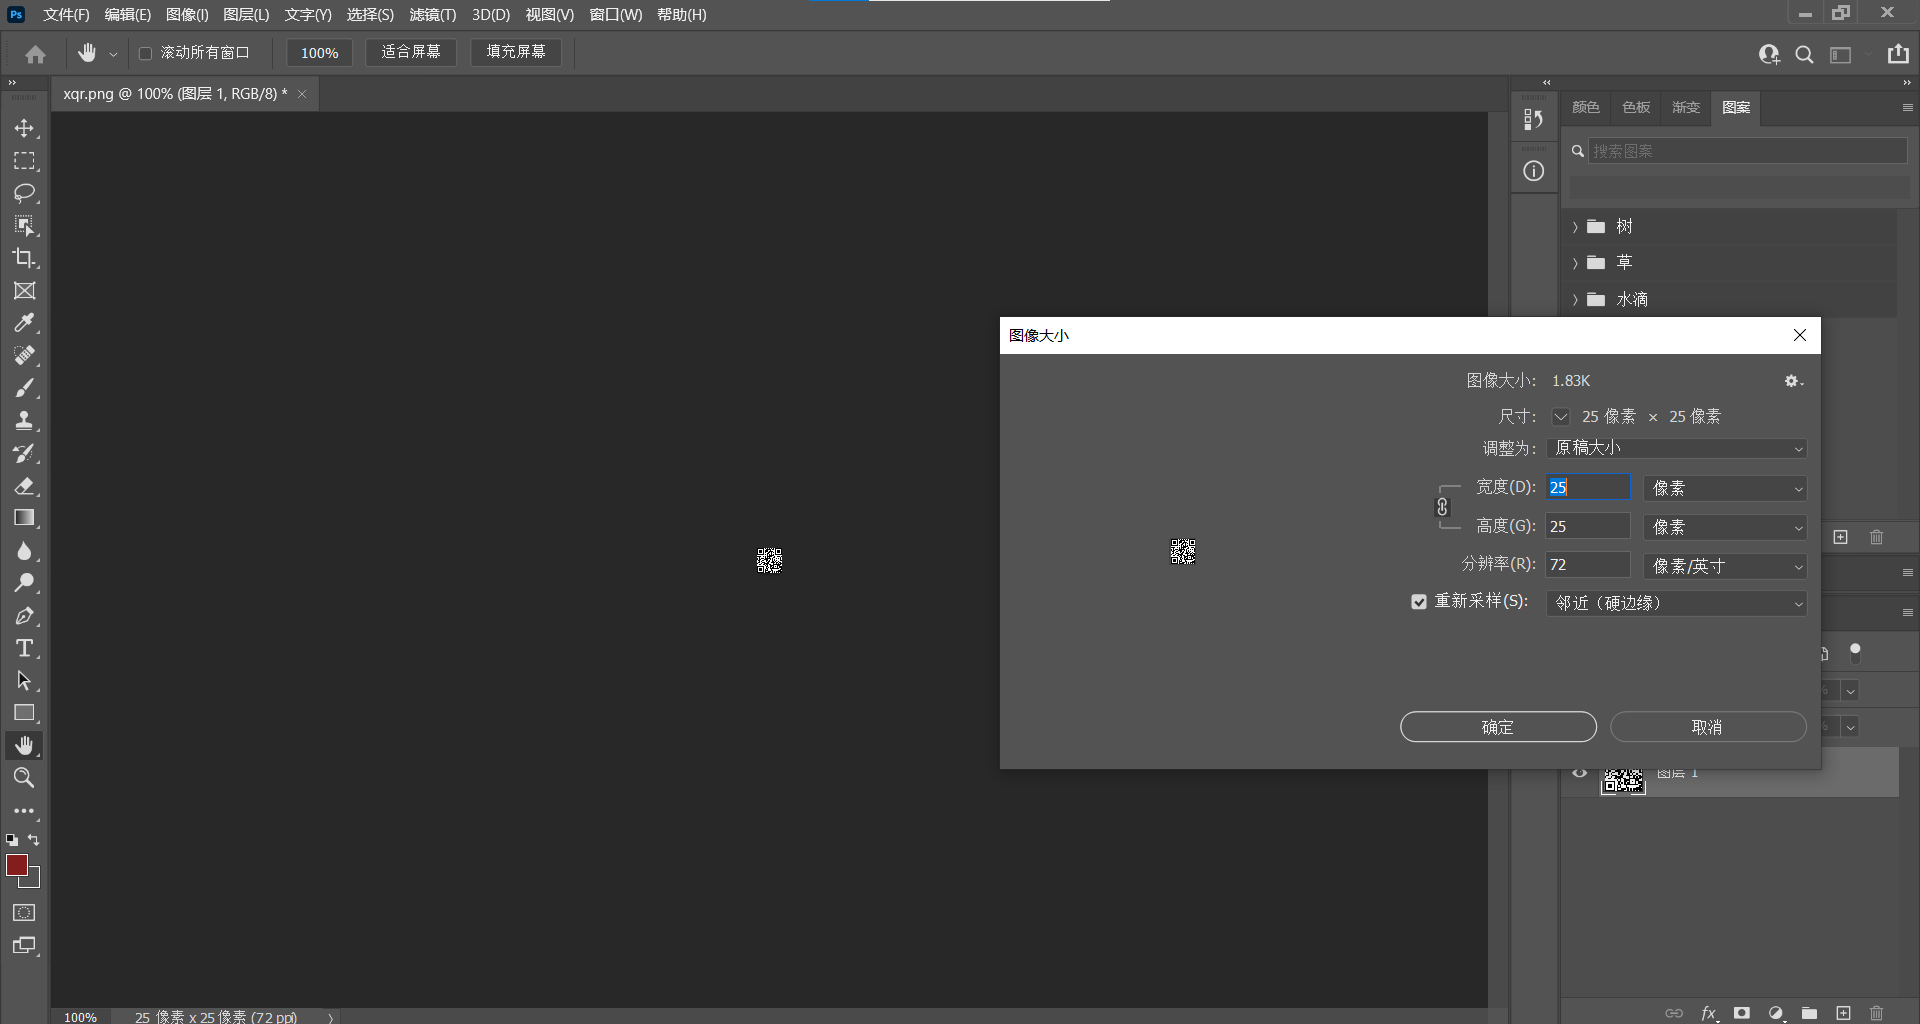Screen dimensions: 1920x1024
Task: Hide Layer 1 with eye icon
Action: pos(1580,773)
